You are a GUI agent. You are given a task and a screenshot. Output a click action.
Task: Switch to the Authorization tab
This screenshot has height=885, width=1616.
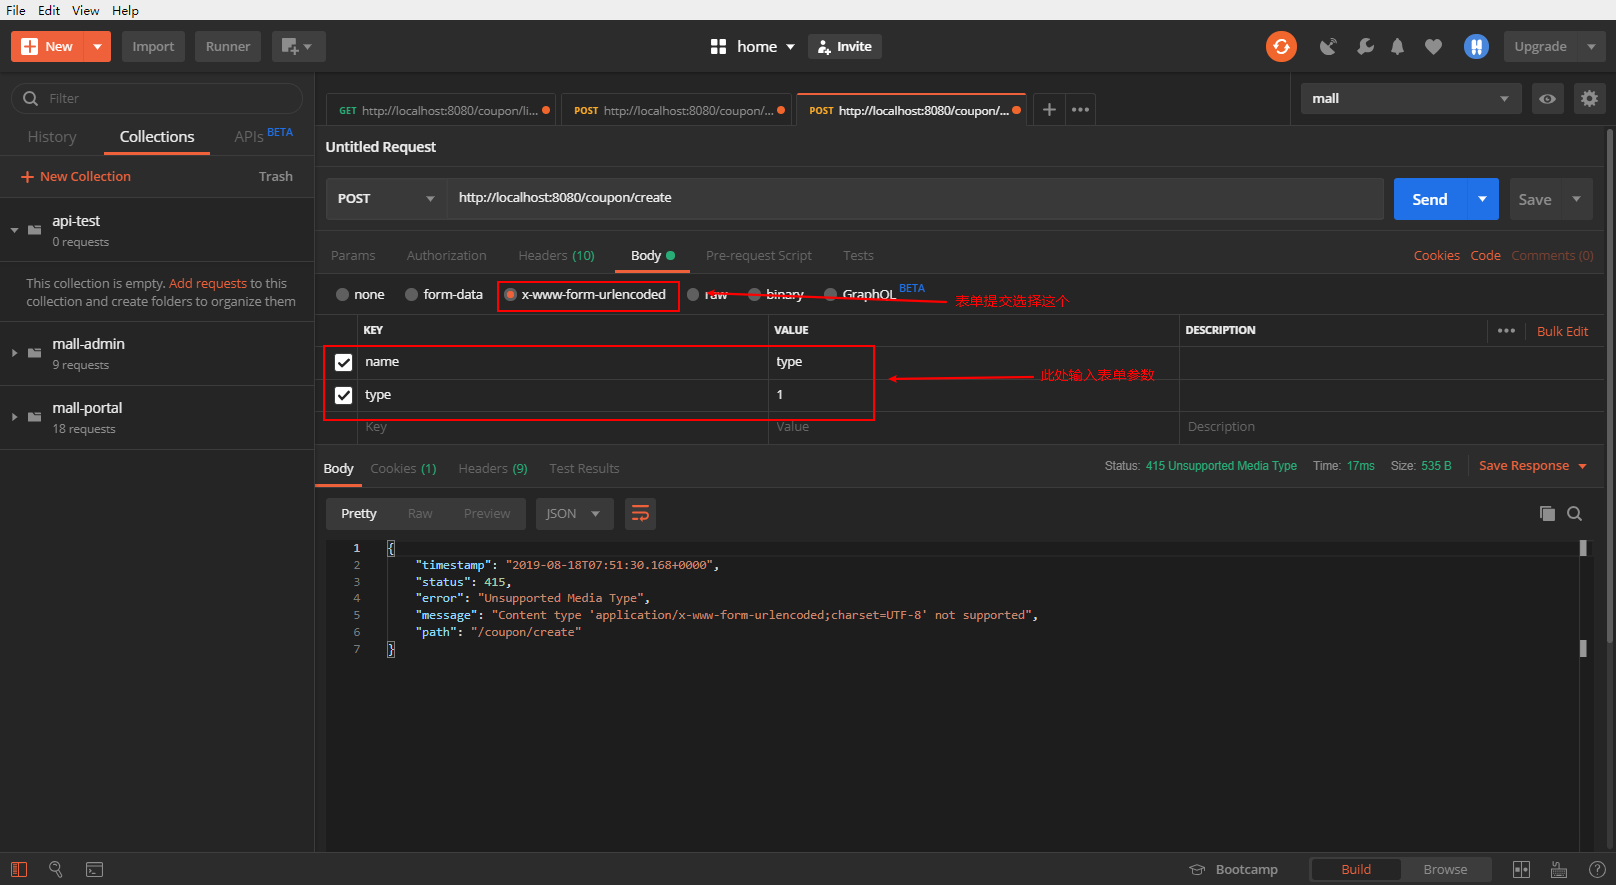pyautogui.click(x=446, y=256)
